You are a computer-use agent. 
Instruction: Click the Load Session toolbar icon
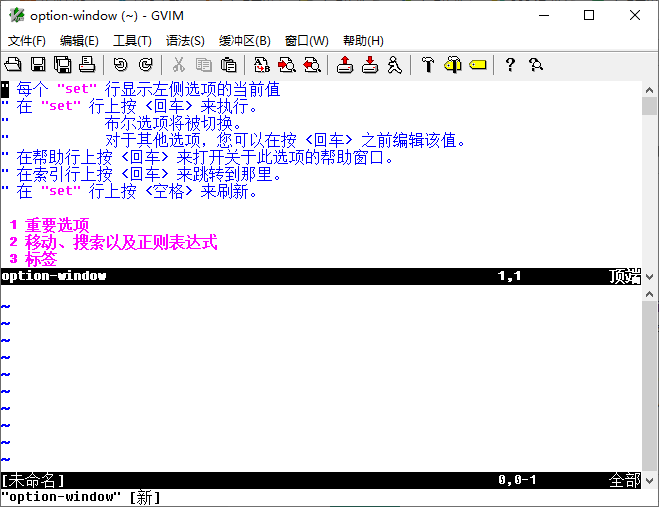coord(345,65)
